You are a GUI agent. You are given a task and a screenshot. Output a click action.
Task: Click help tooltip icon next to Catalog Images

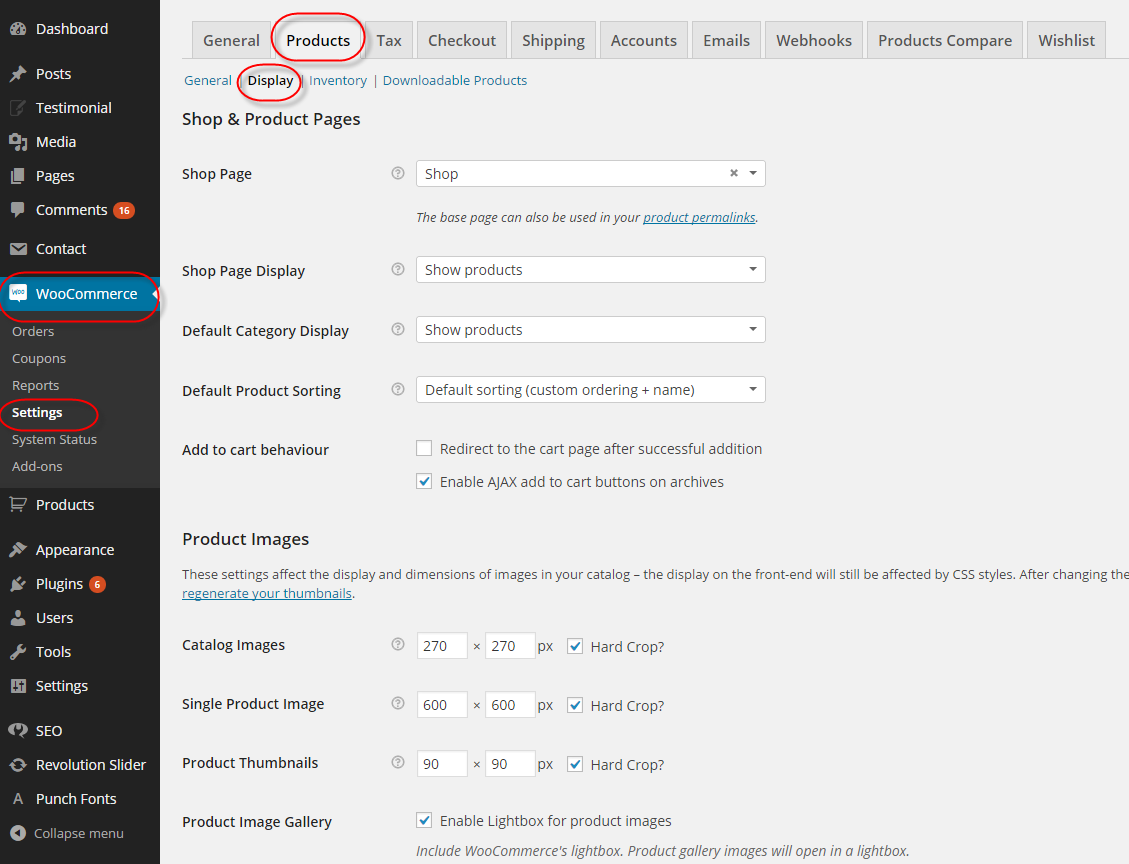(398, 645)
